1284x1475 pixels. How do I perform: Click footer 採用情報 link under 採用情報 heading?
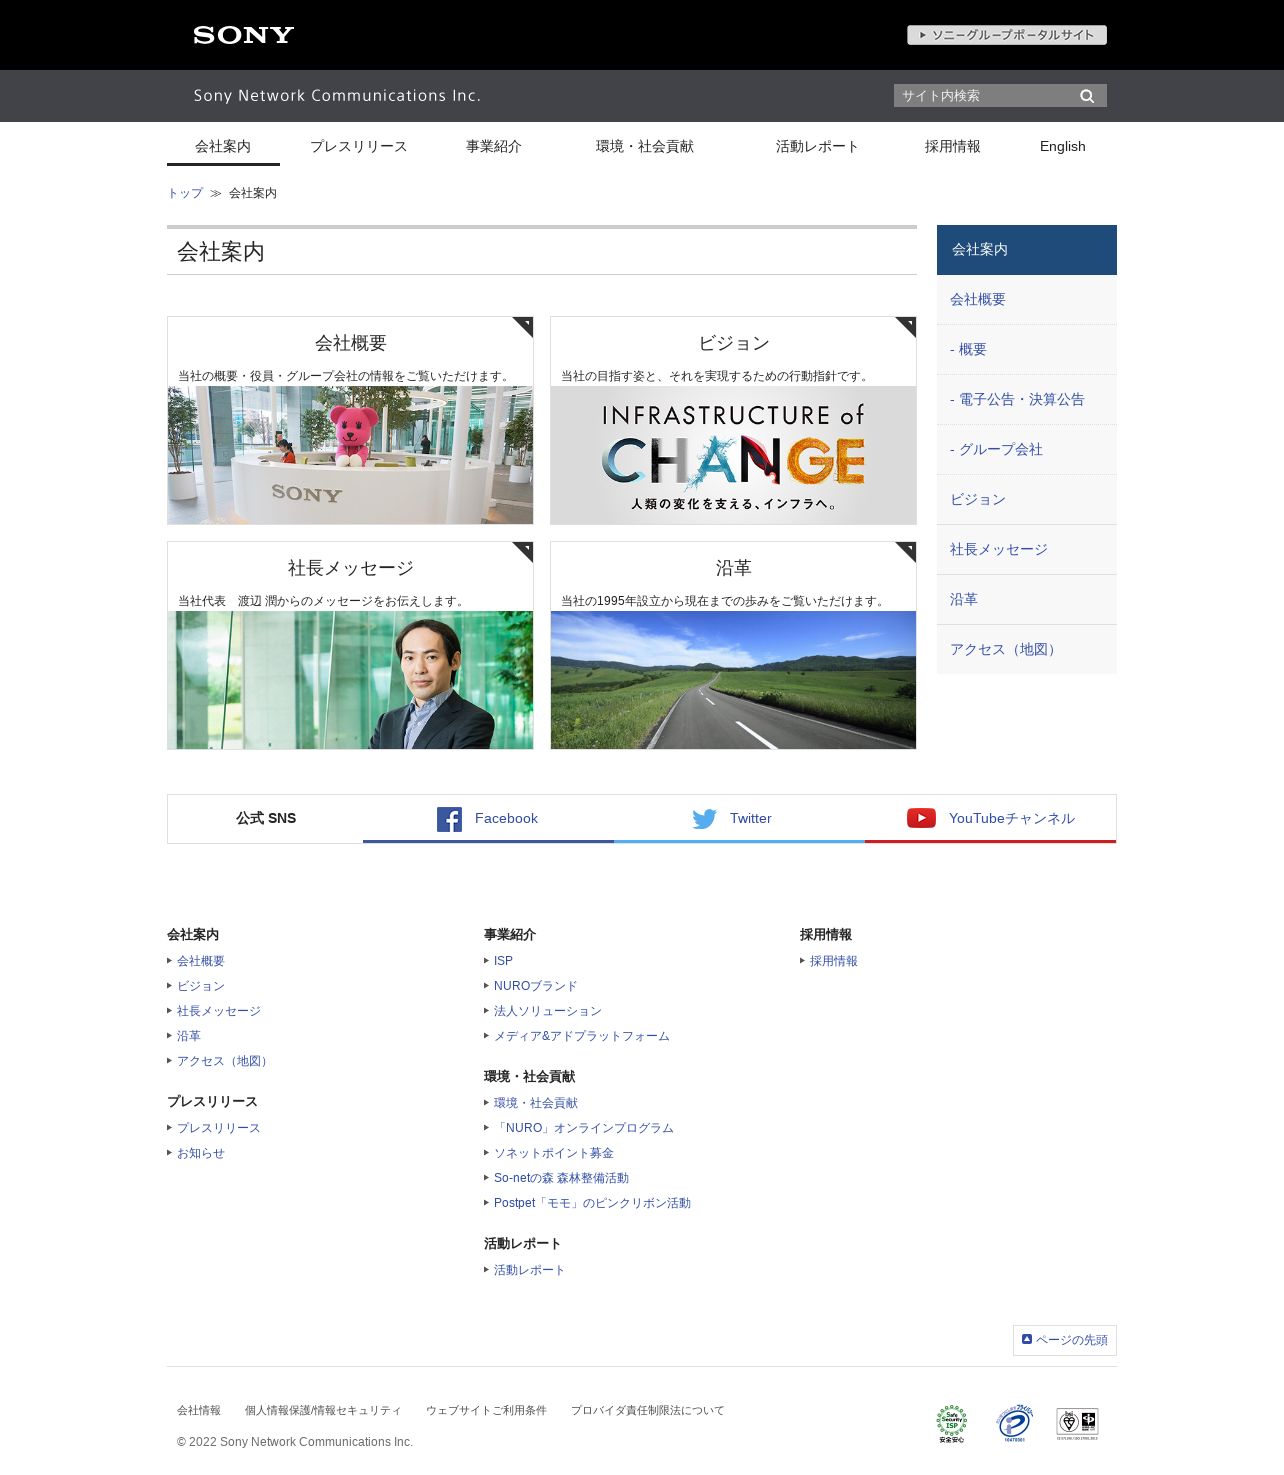pyautogui.click(x=834, y=961)
